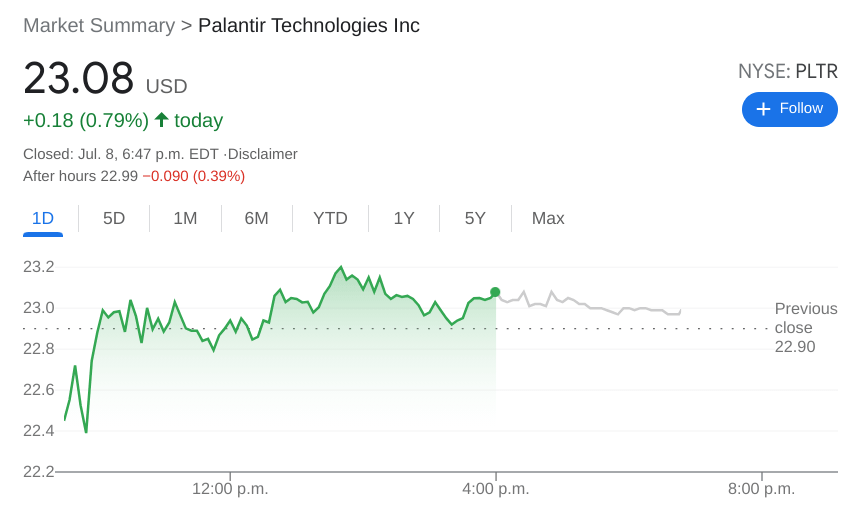
Task: Follow Palantir Technologies stock
Action: 789,109
